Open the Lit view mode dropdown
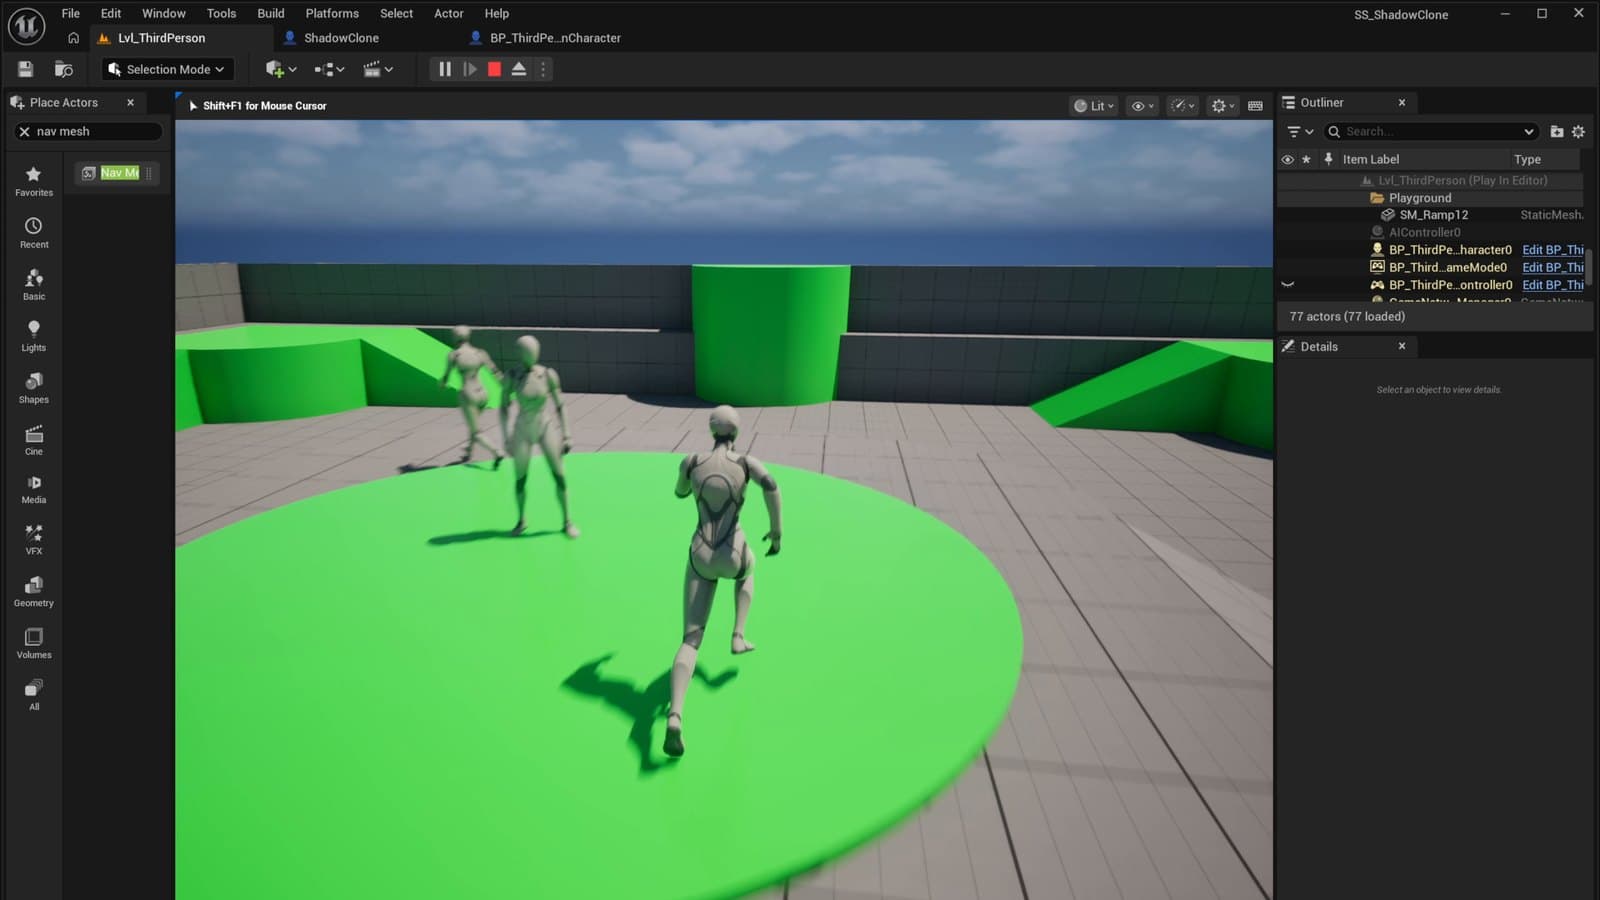Viewport: 1600px width, 900px height. click(x=1093, y=106)
